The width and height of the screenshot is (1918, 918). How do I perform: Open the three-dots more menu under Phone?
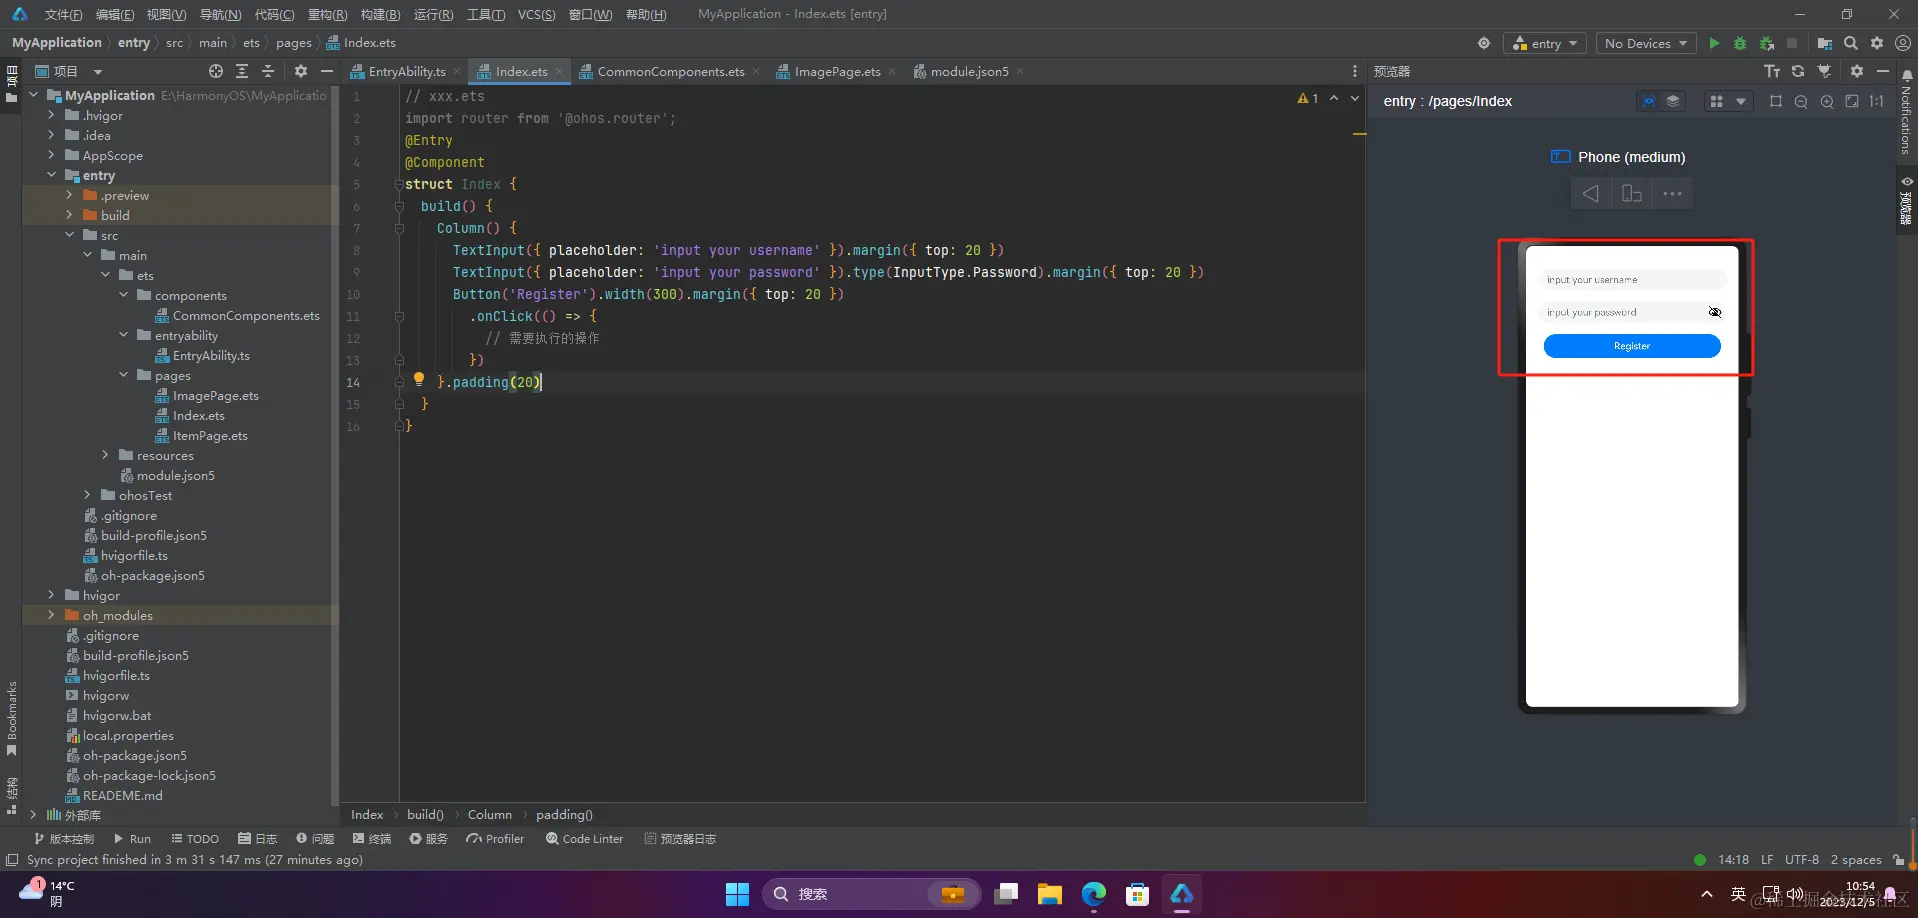1672,193
